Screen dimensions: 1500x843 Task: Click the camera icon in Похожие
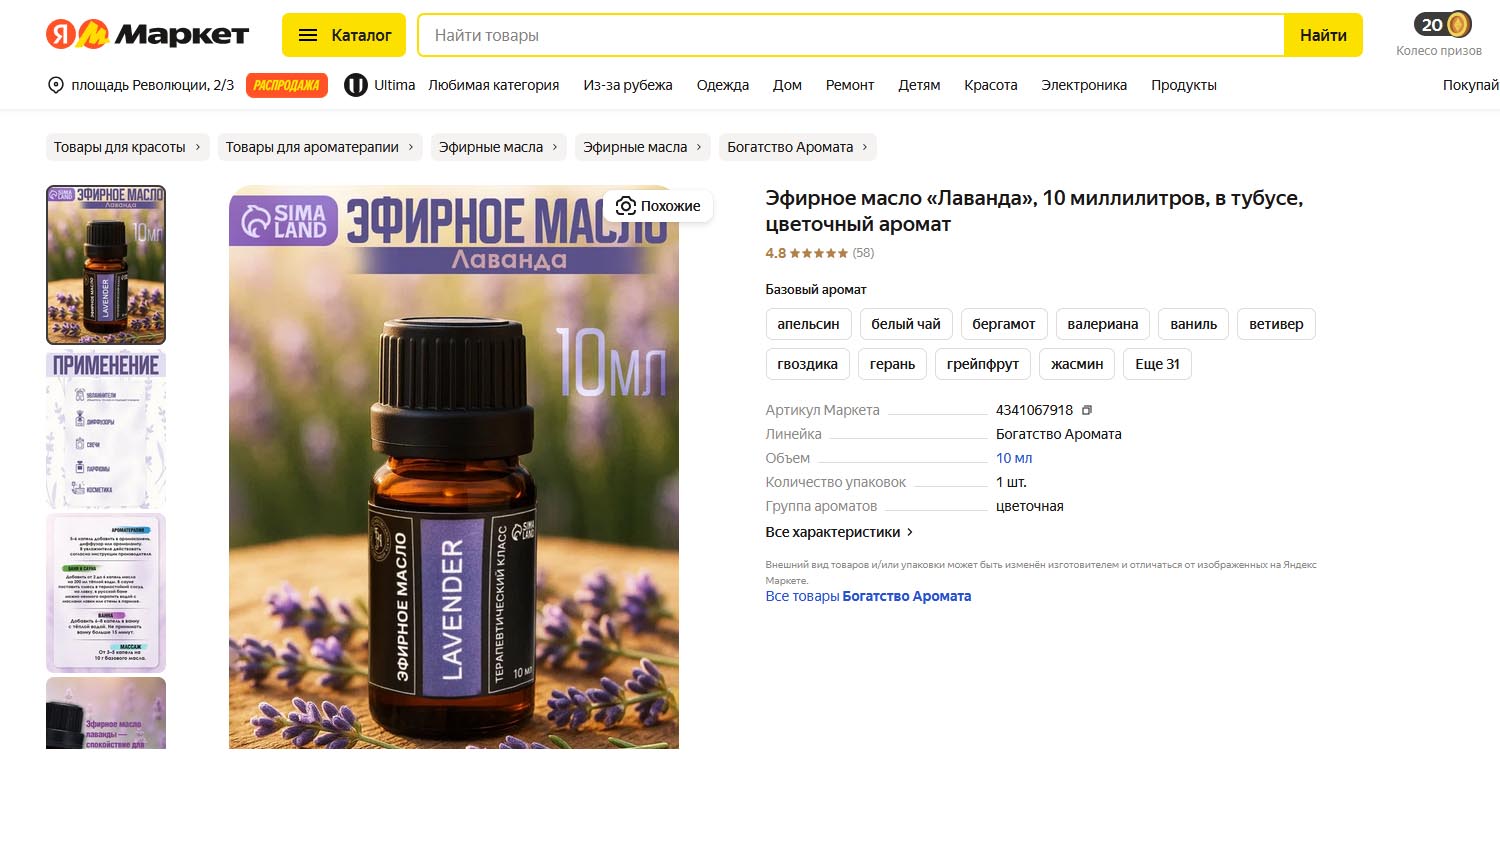pos(626,206)
